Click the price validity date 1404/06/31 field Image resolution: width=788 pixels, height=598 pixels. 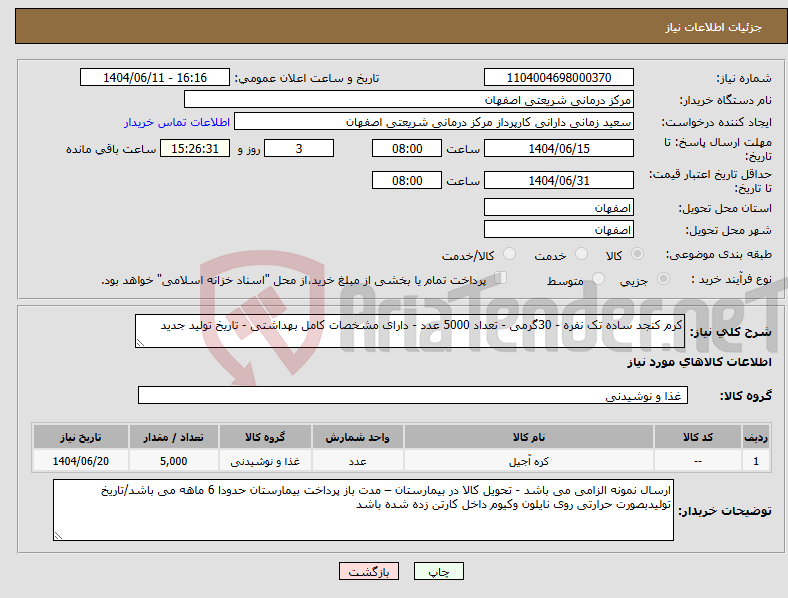pyautogui.click(x=558, y=180)
